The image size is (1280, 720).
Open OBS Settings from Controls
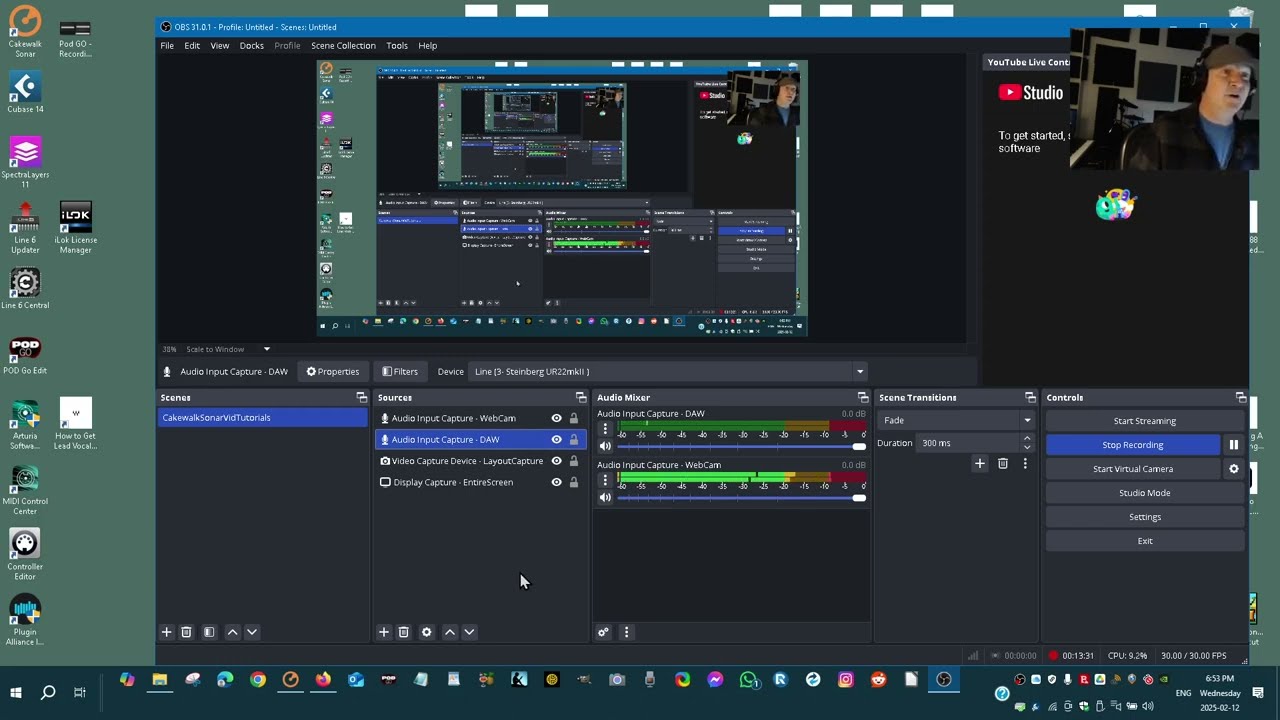(1144, 517)
